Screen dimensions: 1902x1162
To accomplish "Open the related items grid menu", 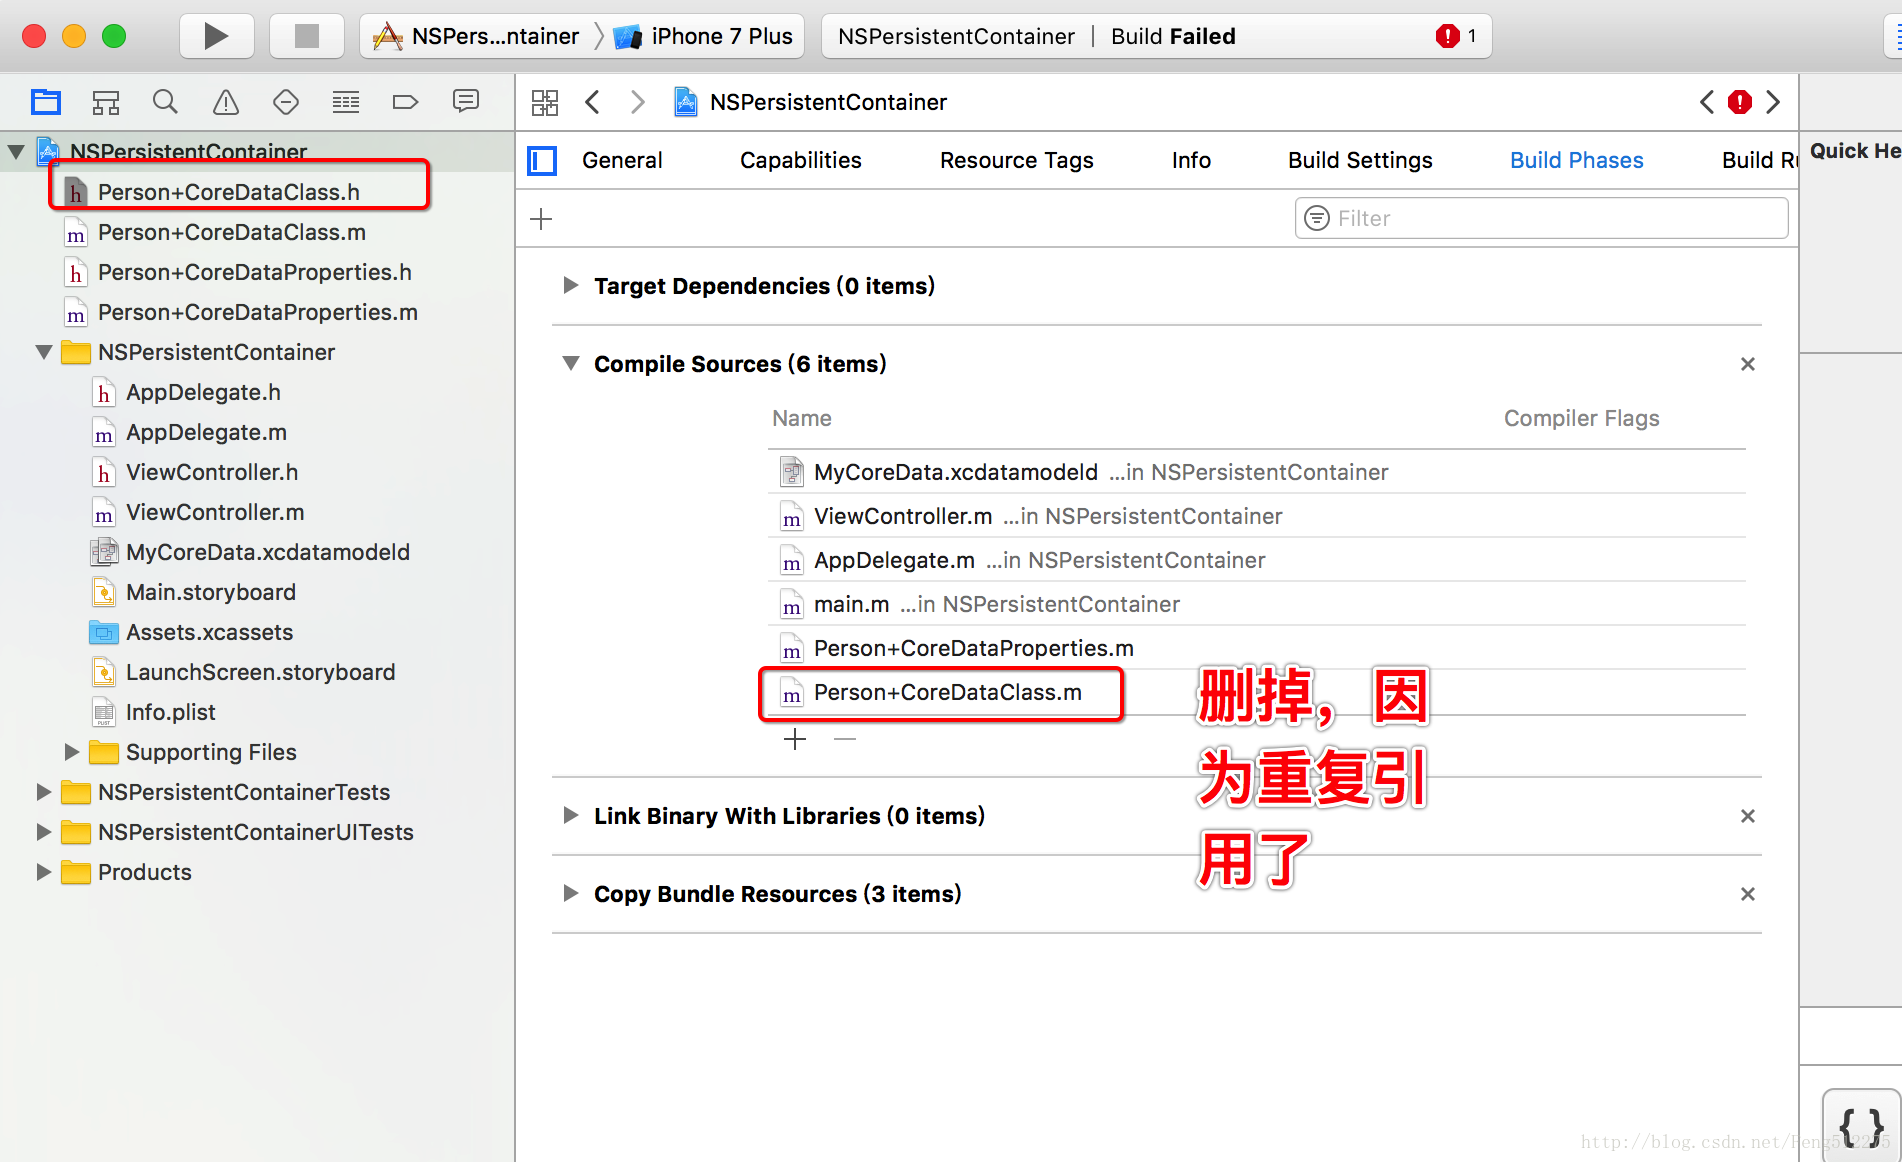I will click(545, 102).
